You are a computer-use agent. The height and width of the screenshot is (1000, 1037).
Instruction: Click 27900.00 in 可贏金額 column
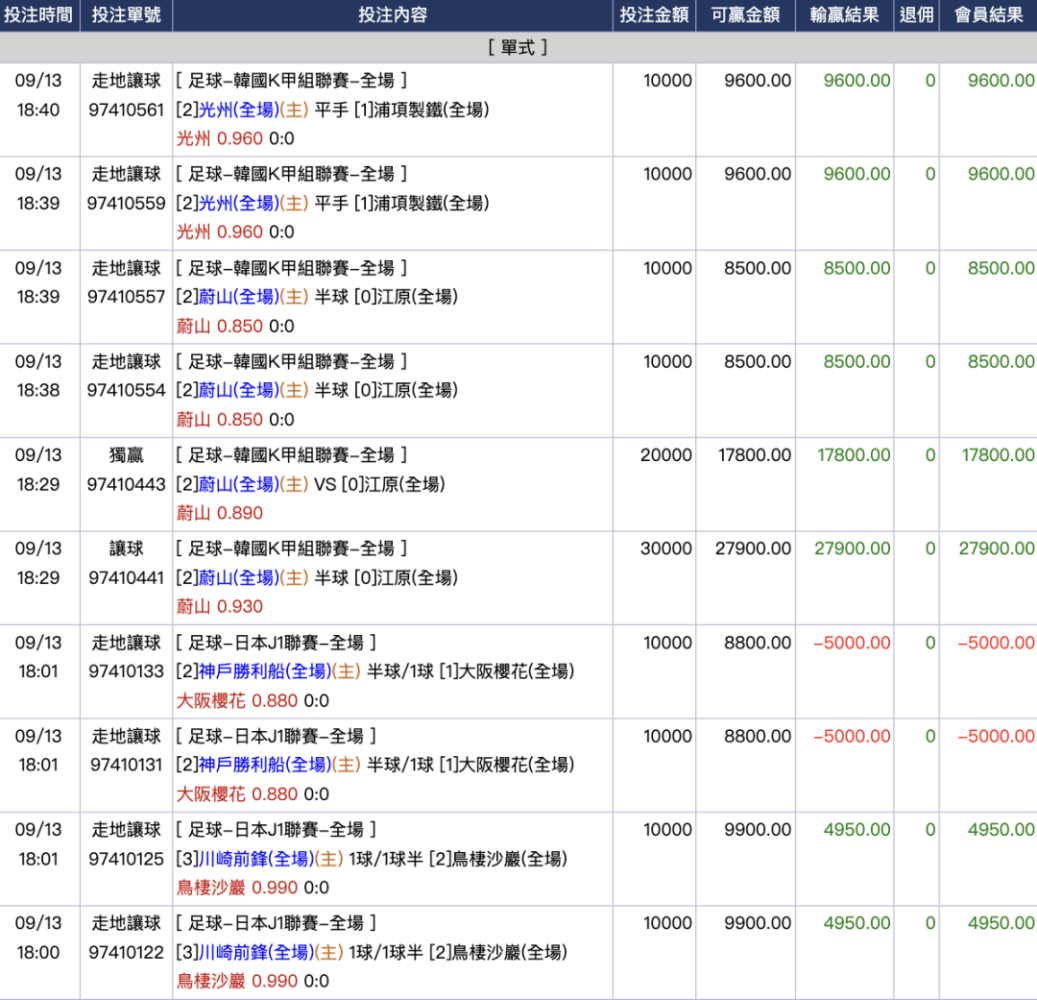[753, 548]
